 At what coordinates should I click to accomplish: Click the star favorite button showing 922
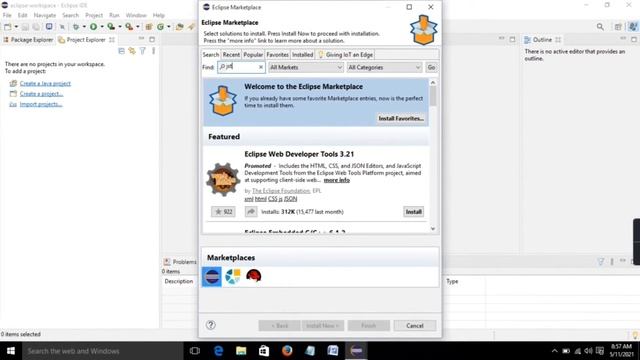click(223, 211)
